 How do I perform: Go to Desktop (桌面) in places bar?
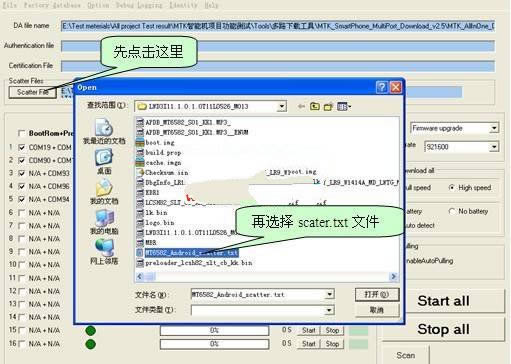click(x=104, y=162)
